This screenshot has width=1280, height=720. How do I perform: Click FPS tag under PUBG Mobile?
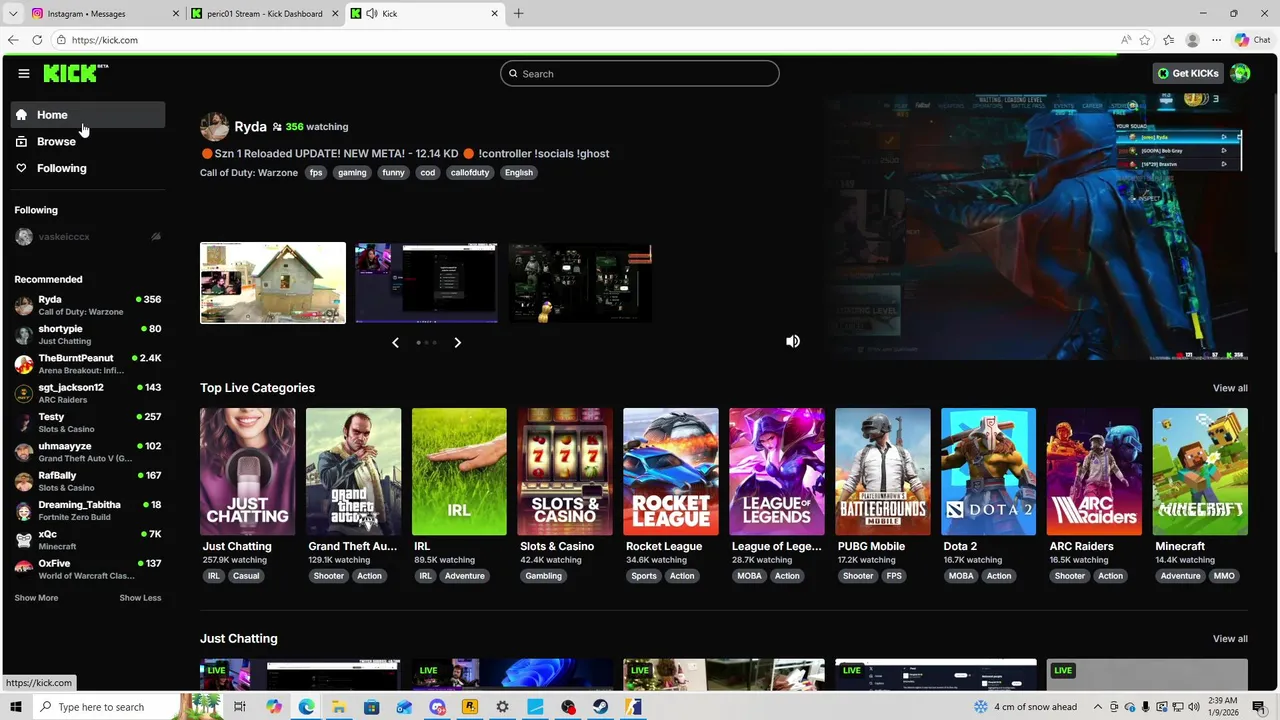click(x=894, y=576)
